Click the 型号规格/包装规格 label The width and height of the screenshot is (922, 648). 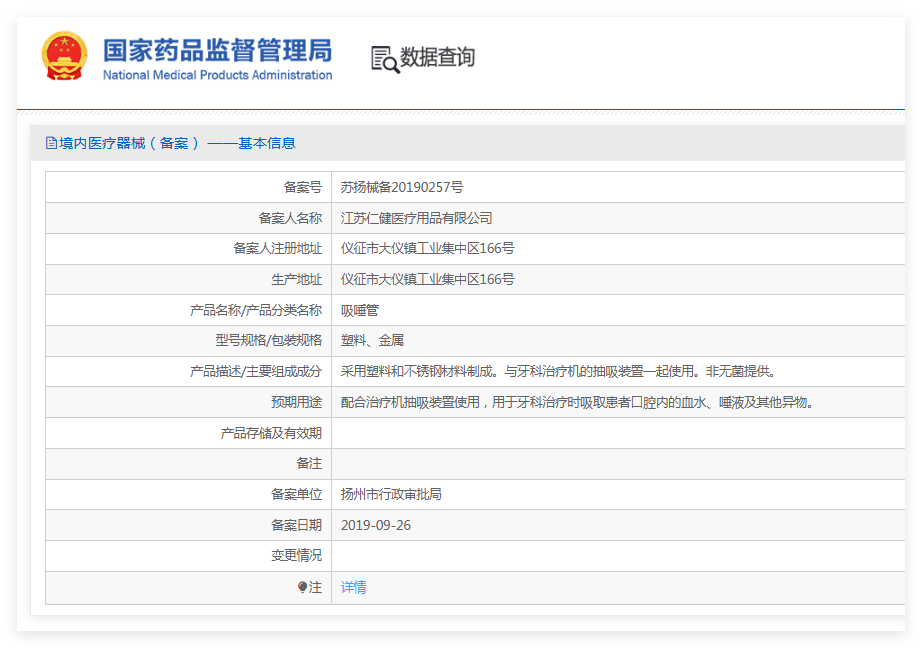tap(269, 340)
